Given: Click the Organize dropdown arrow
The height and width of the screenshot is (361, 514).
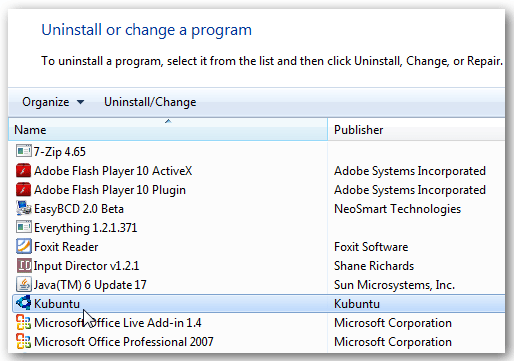Looking at the screenshot, I should pos(80,102).
